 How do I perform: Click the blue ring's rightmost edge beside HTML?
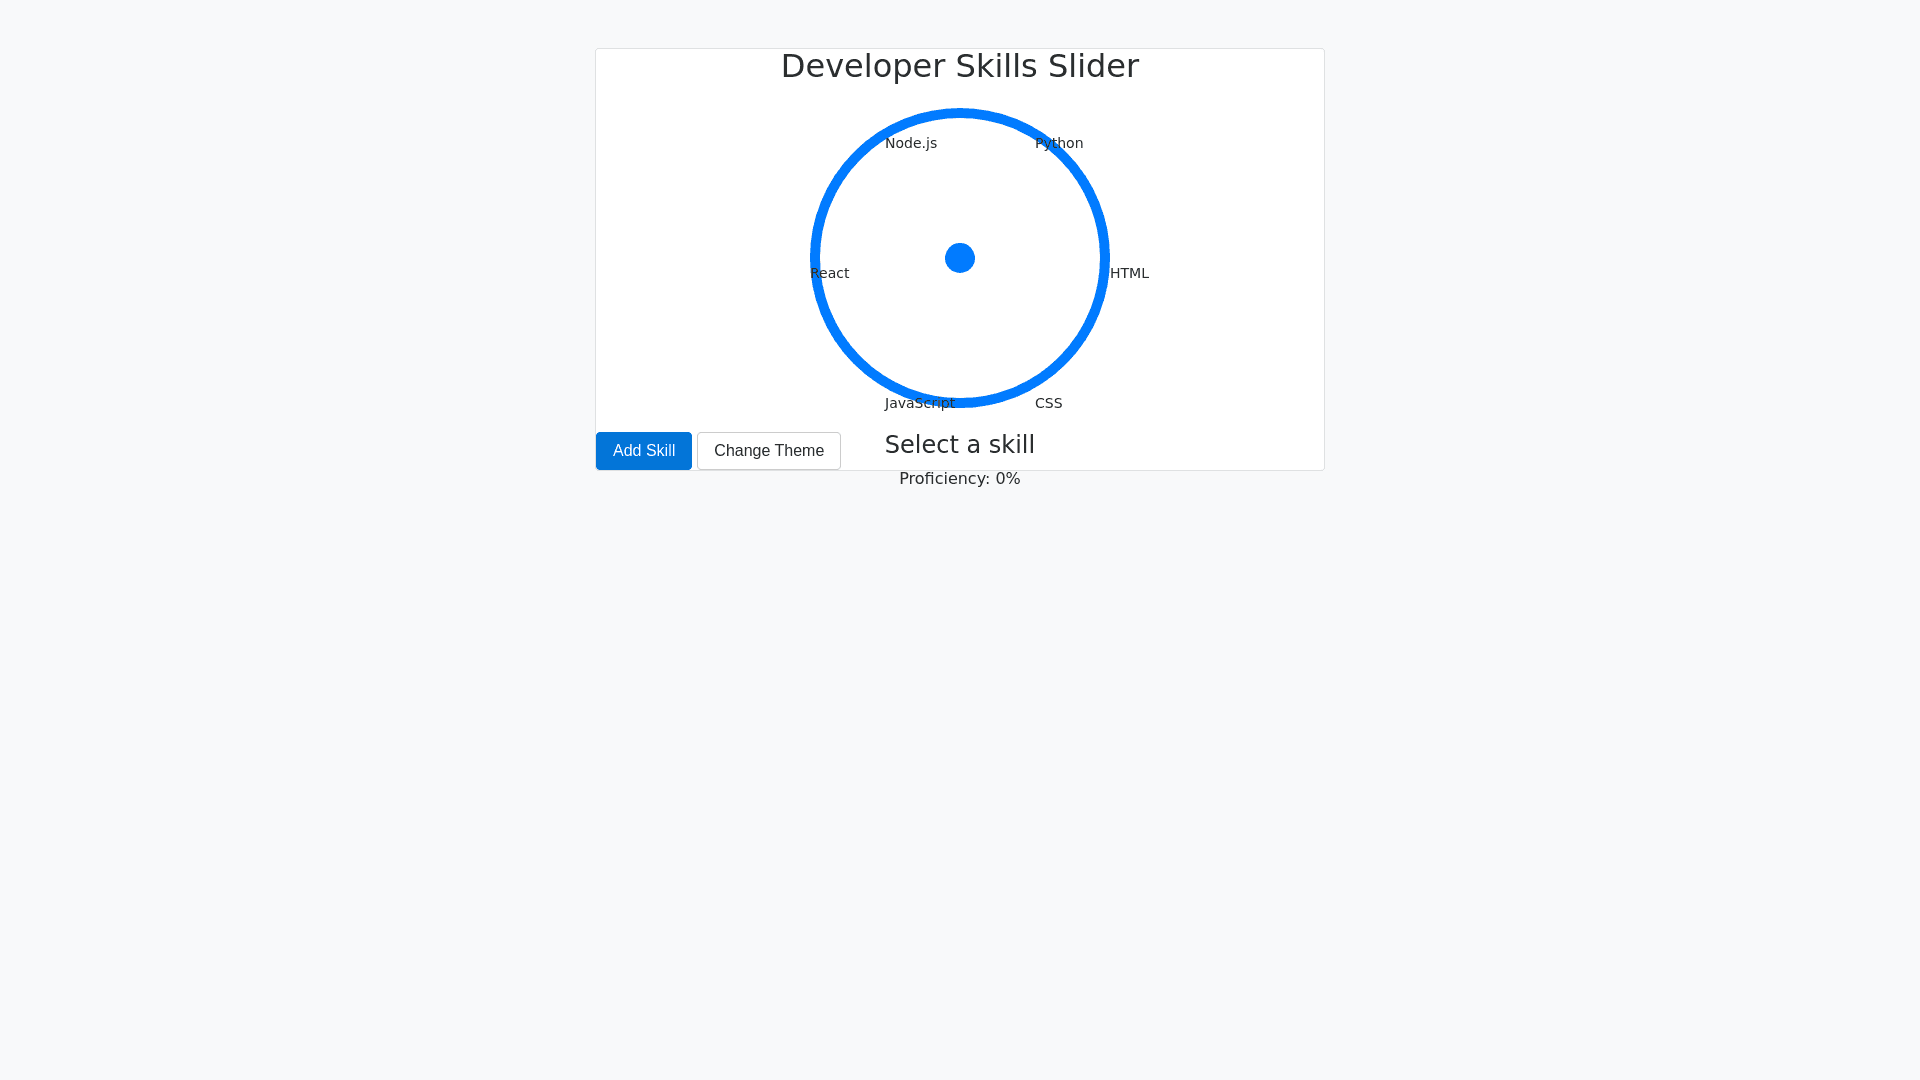[x=1105, y=258]
